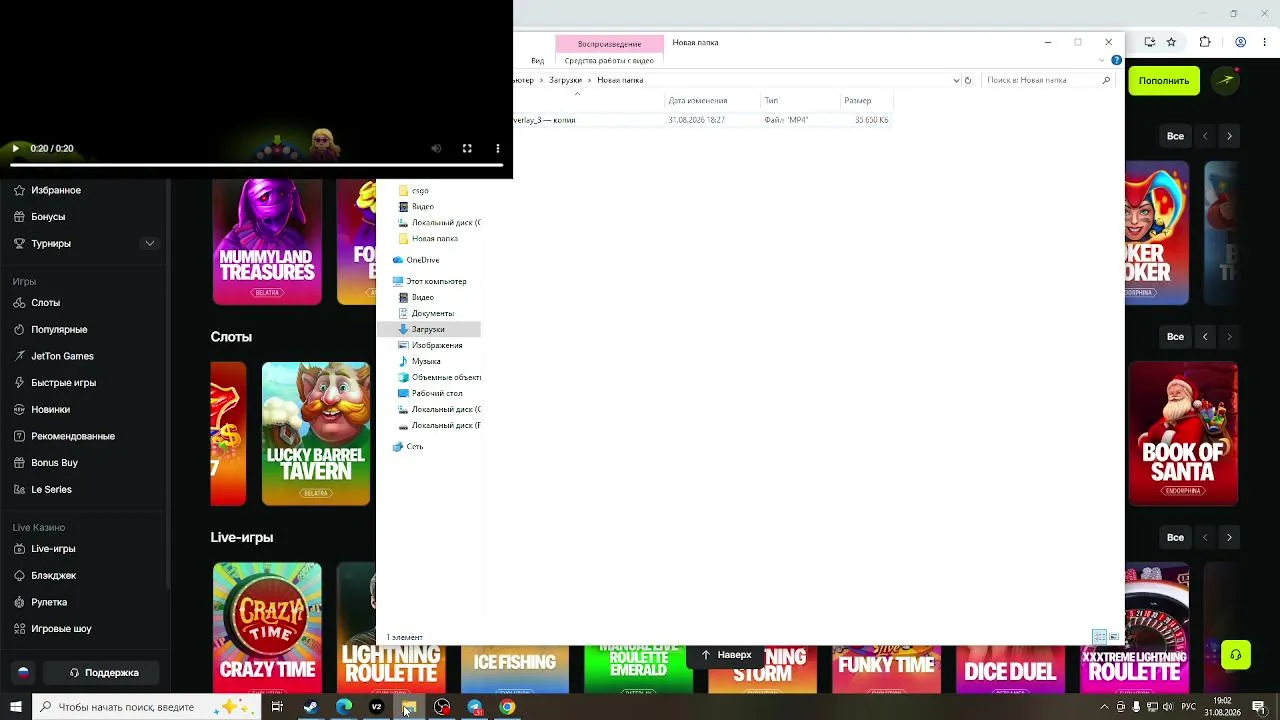Open the Mummyland Treasures game card
1280x720 pixels.
267,242
